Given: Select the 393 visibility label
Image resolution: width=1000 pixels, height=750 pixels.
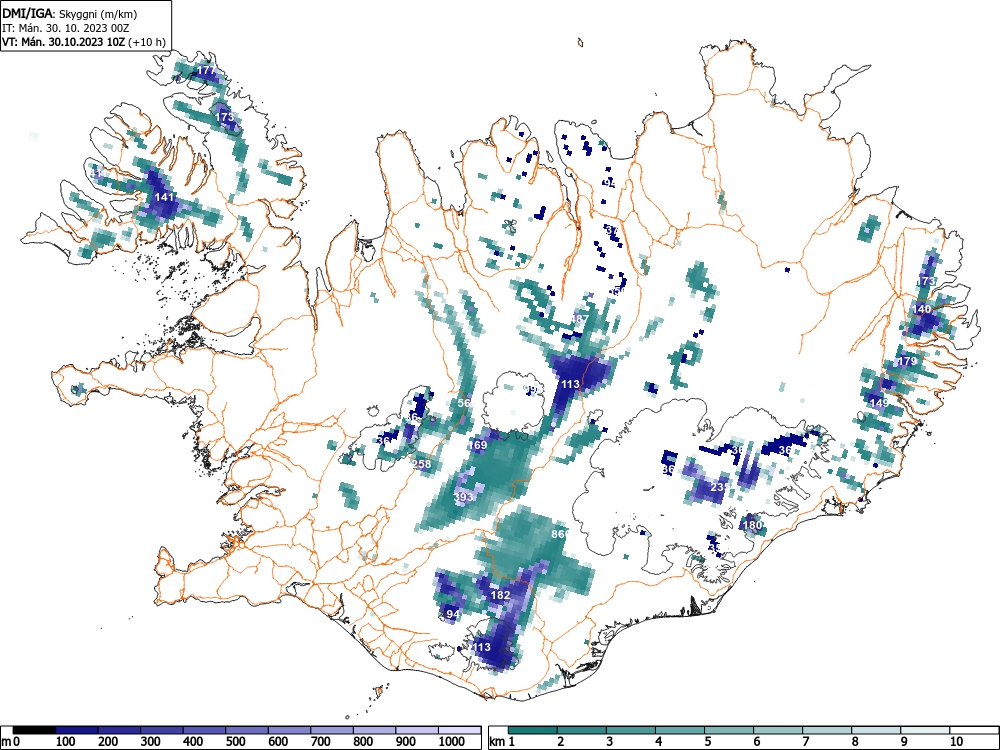Looking at the screenshot, I should tap(464, 497).
